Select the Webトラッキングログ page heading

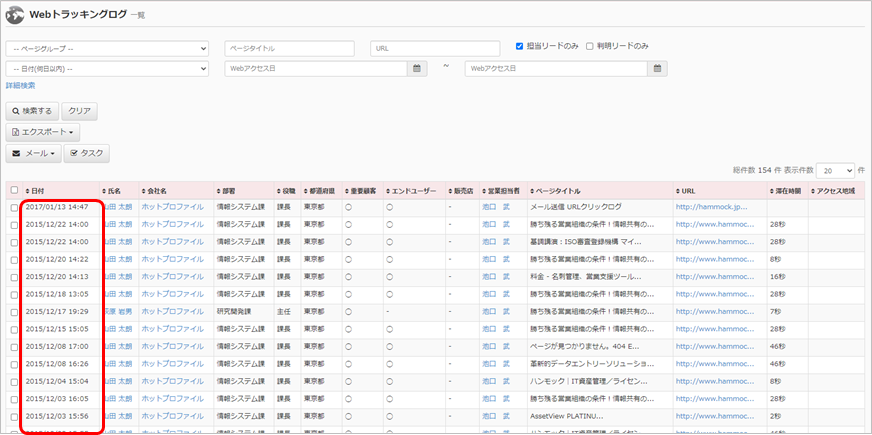[x=78, y=15]
